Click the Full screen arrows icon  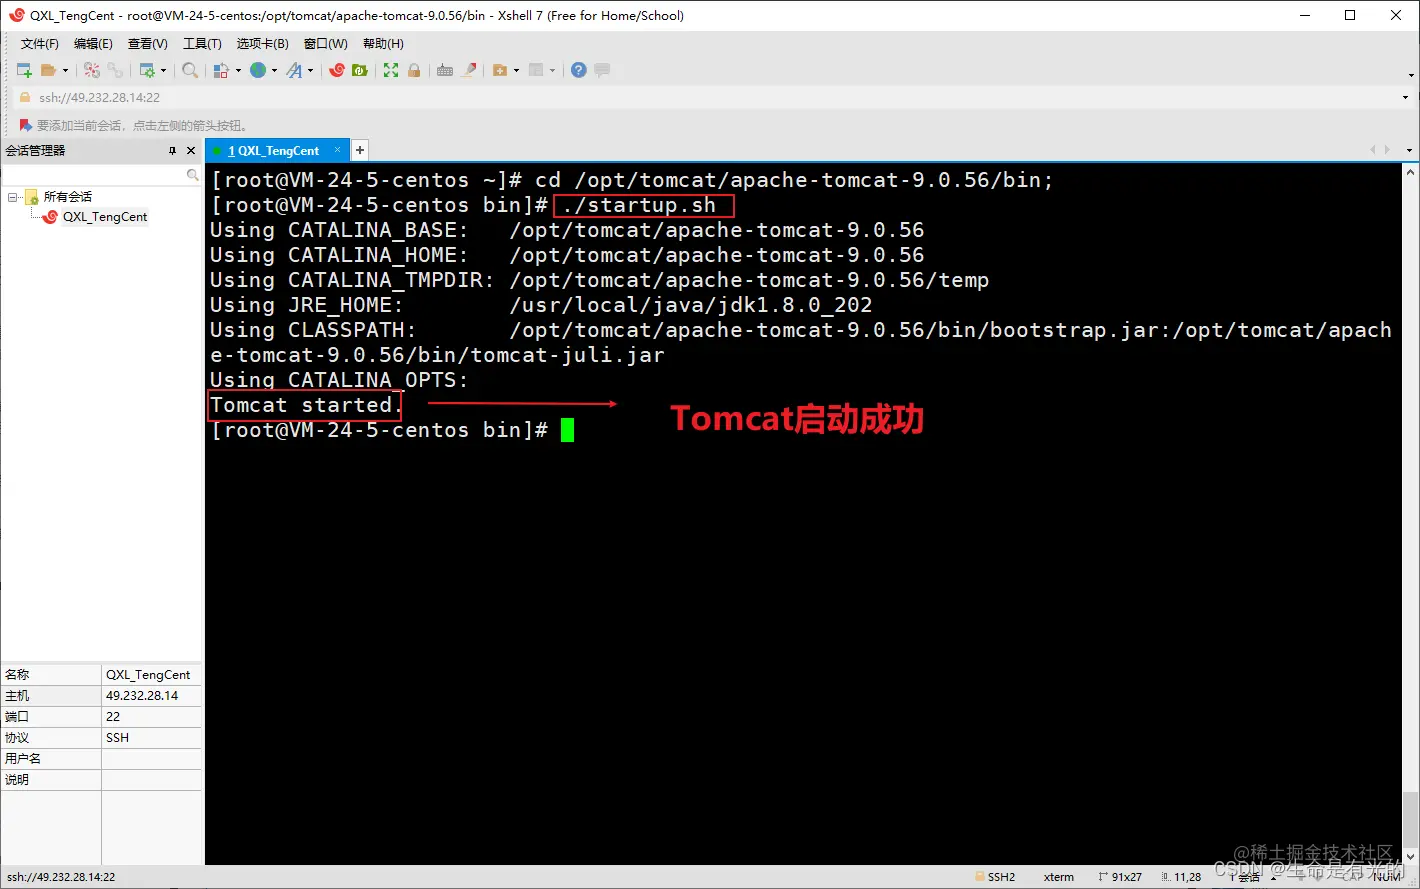(391, 70)
